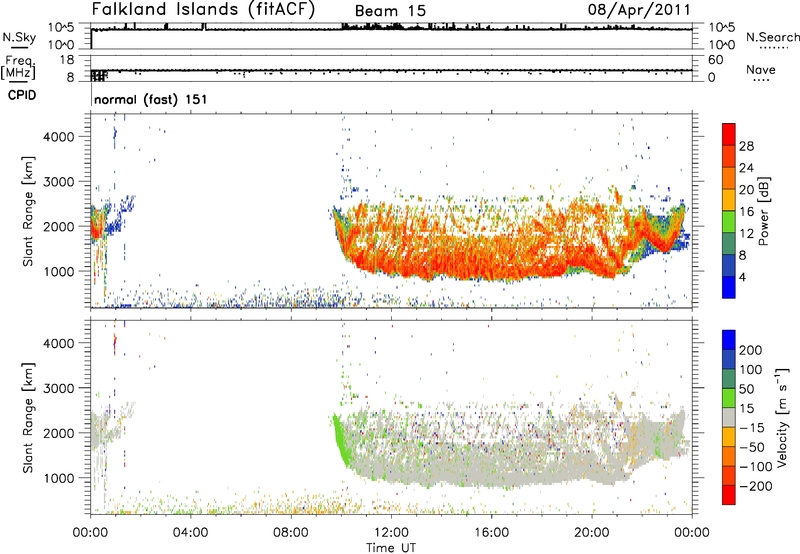Select the '20' power scale value
This screenshot has height=554, width=800.
point(746,190)
